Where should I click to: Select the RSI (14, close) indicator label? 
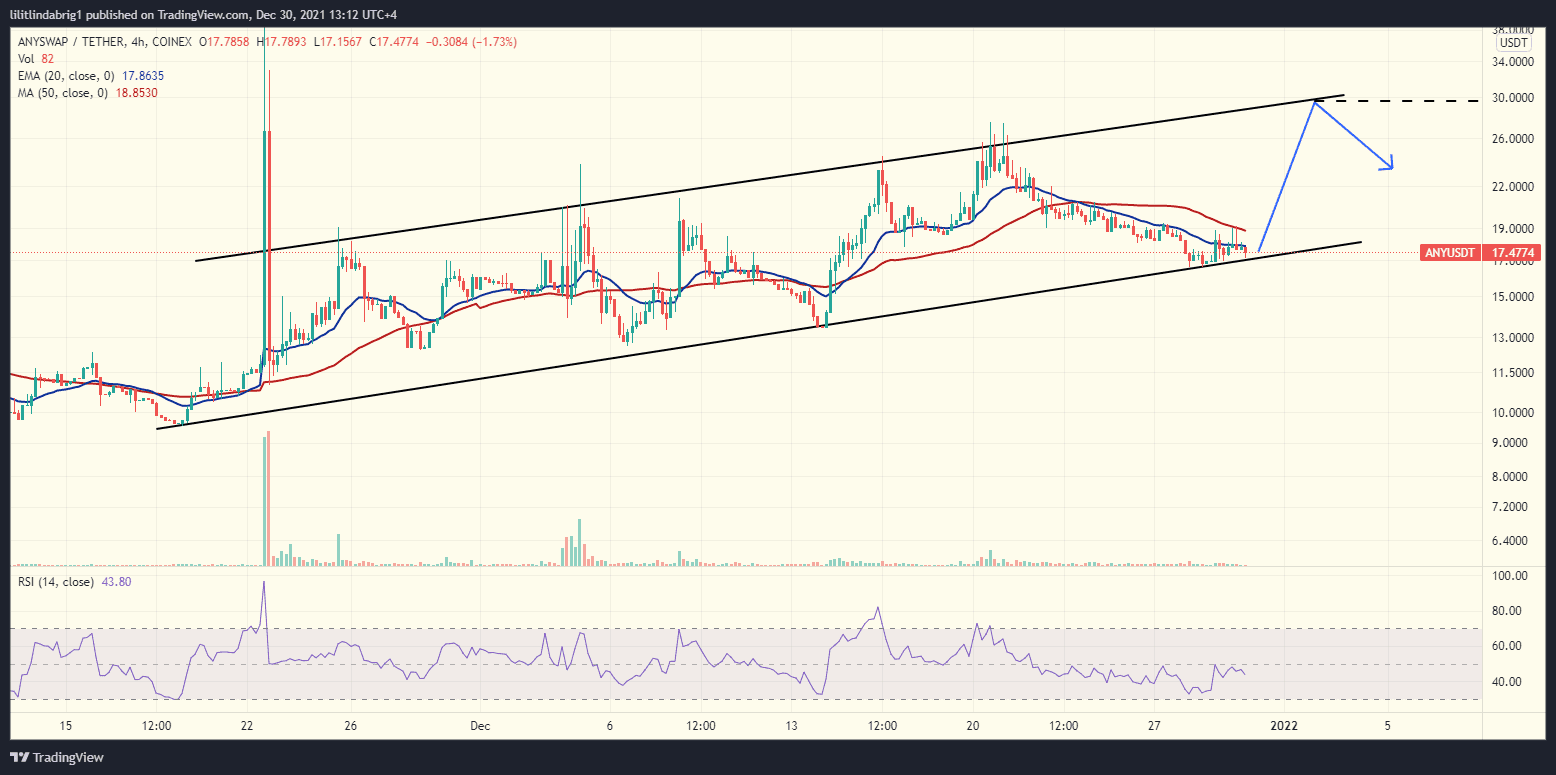pyautogui.click(x=55, y=581)
